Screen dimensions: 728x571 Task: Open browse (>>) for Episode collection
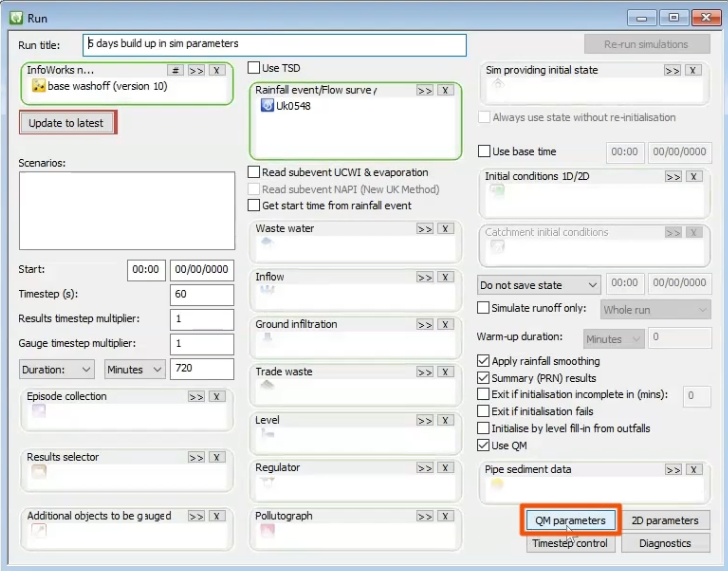point(196,396)
